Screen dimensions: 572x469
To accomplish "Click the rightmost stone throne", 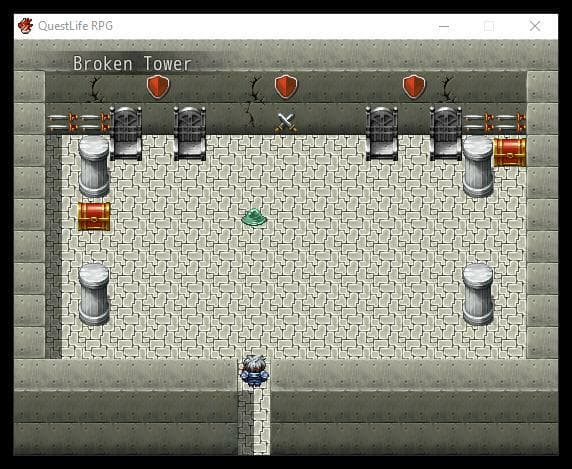I will [x=446, y=133].
